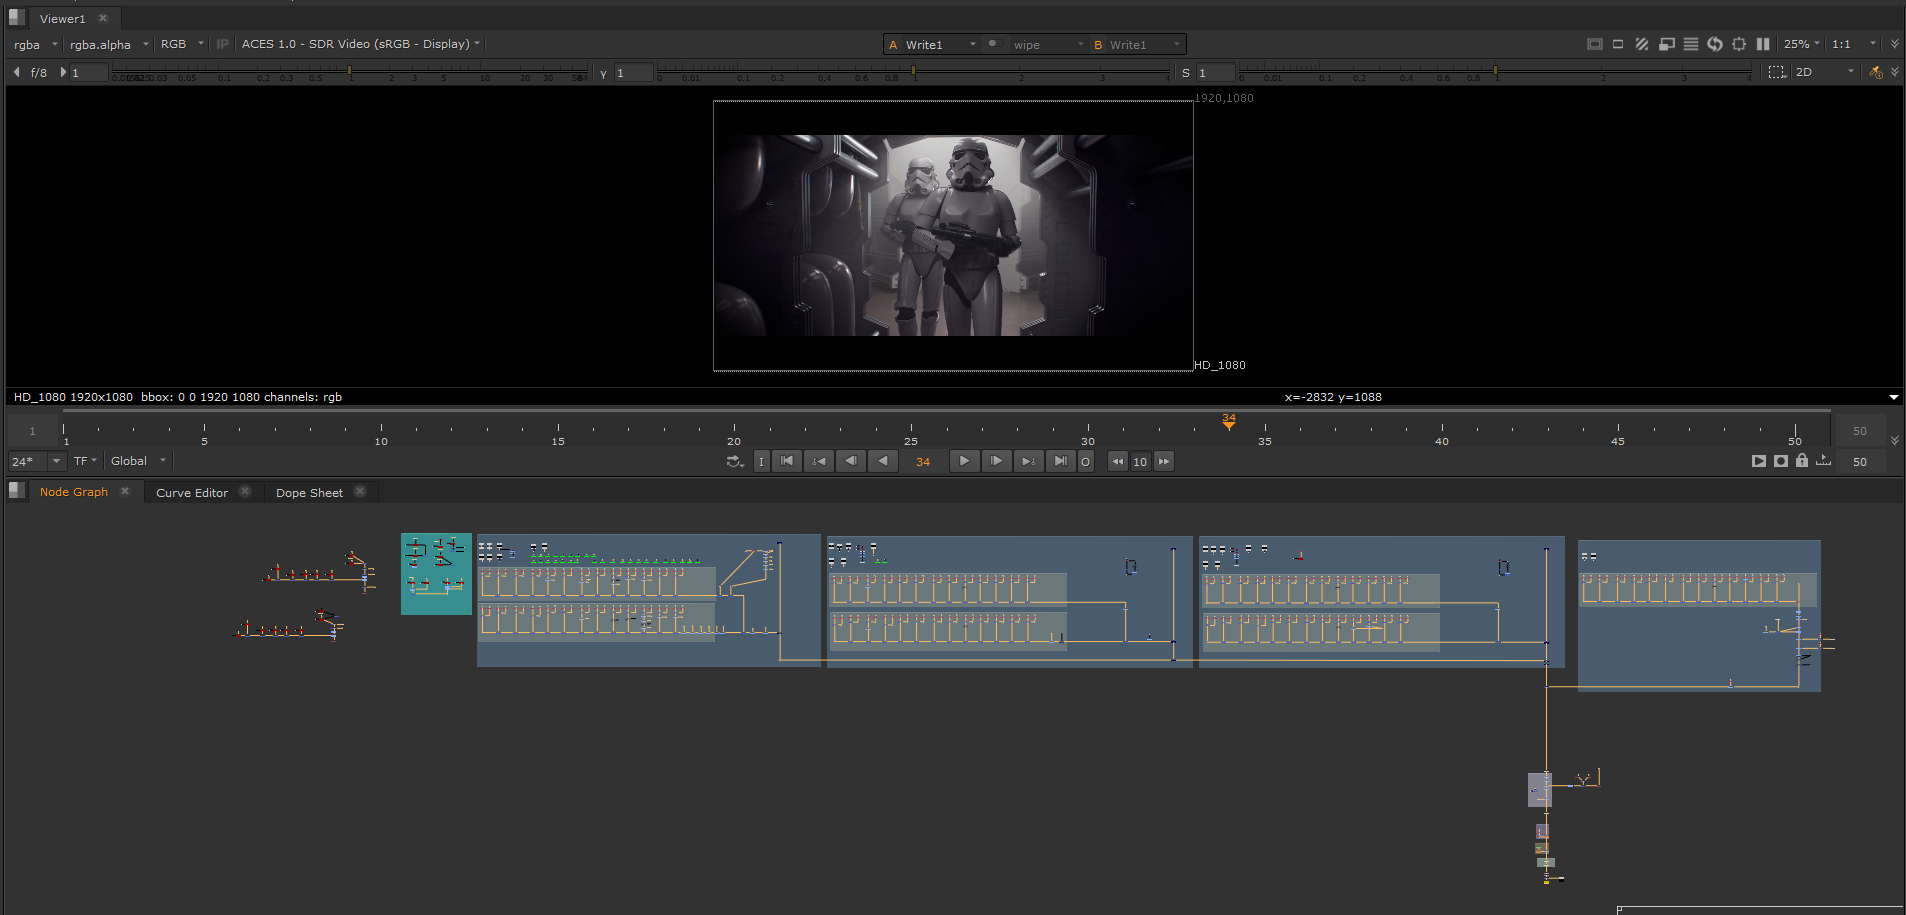Click the current frame field showing 34

coord(923,461)
